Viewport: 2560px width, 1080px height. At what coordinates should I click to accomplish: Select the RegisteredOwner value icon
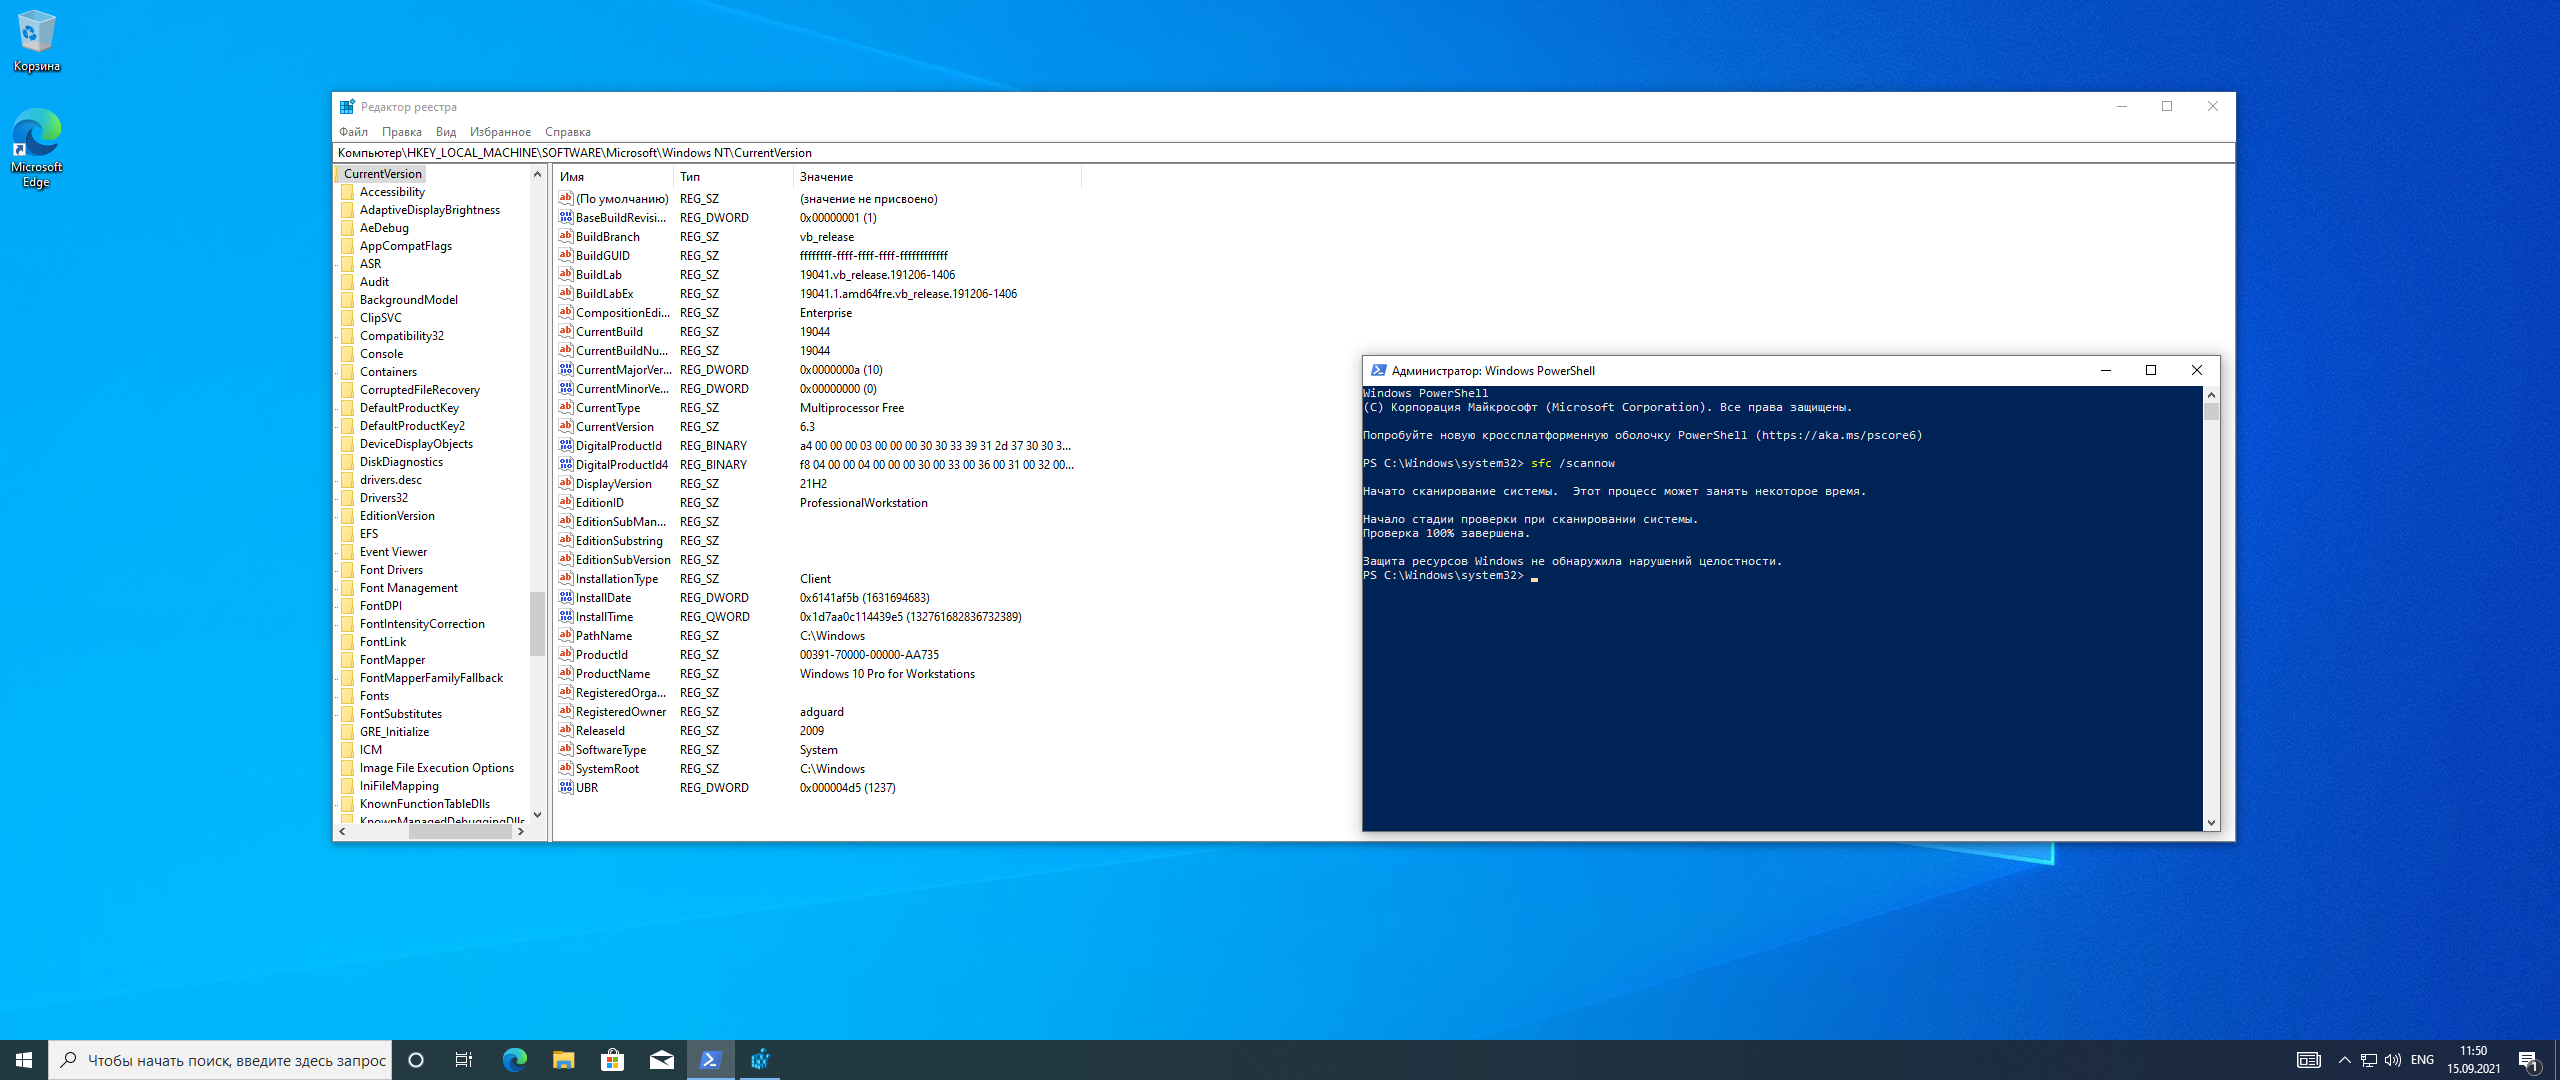[x=566, y=711]
